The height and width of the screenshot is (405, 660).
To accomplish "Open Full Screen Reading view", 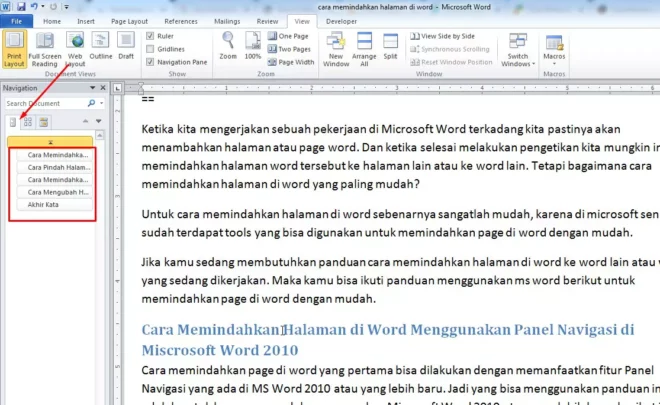I will pos(45,49).
